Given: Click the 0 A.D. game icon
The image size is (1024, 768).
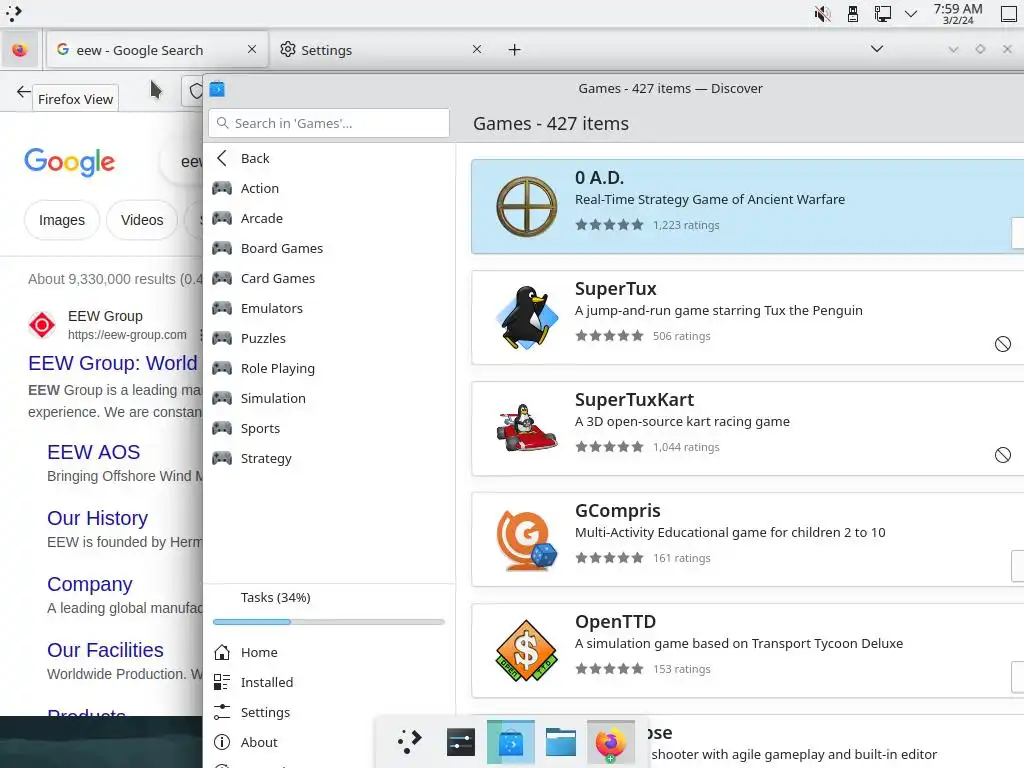Looking at the screenshot, I should (526, 206).
